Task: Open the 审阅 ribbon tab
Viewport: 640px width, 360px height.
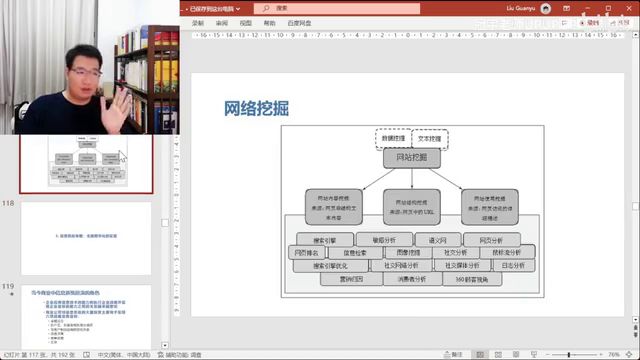Action: [x=222, y=23]
